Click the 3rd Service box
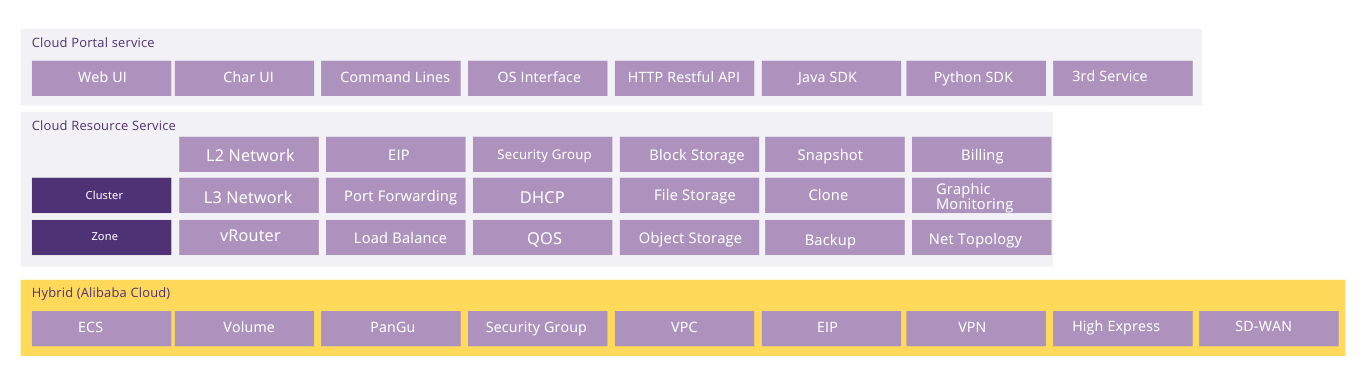1365x387 pixels. pyautogui.click(x=1123, y=78)
